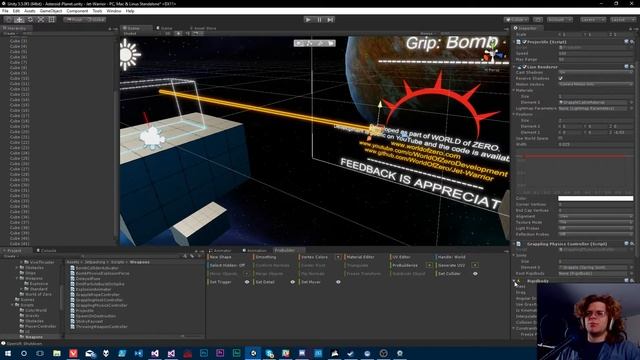Open the Texture Mode dropdown
The height and width of the screenshot is (360, 640).
coord(596,222)
